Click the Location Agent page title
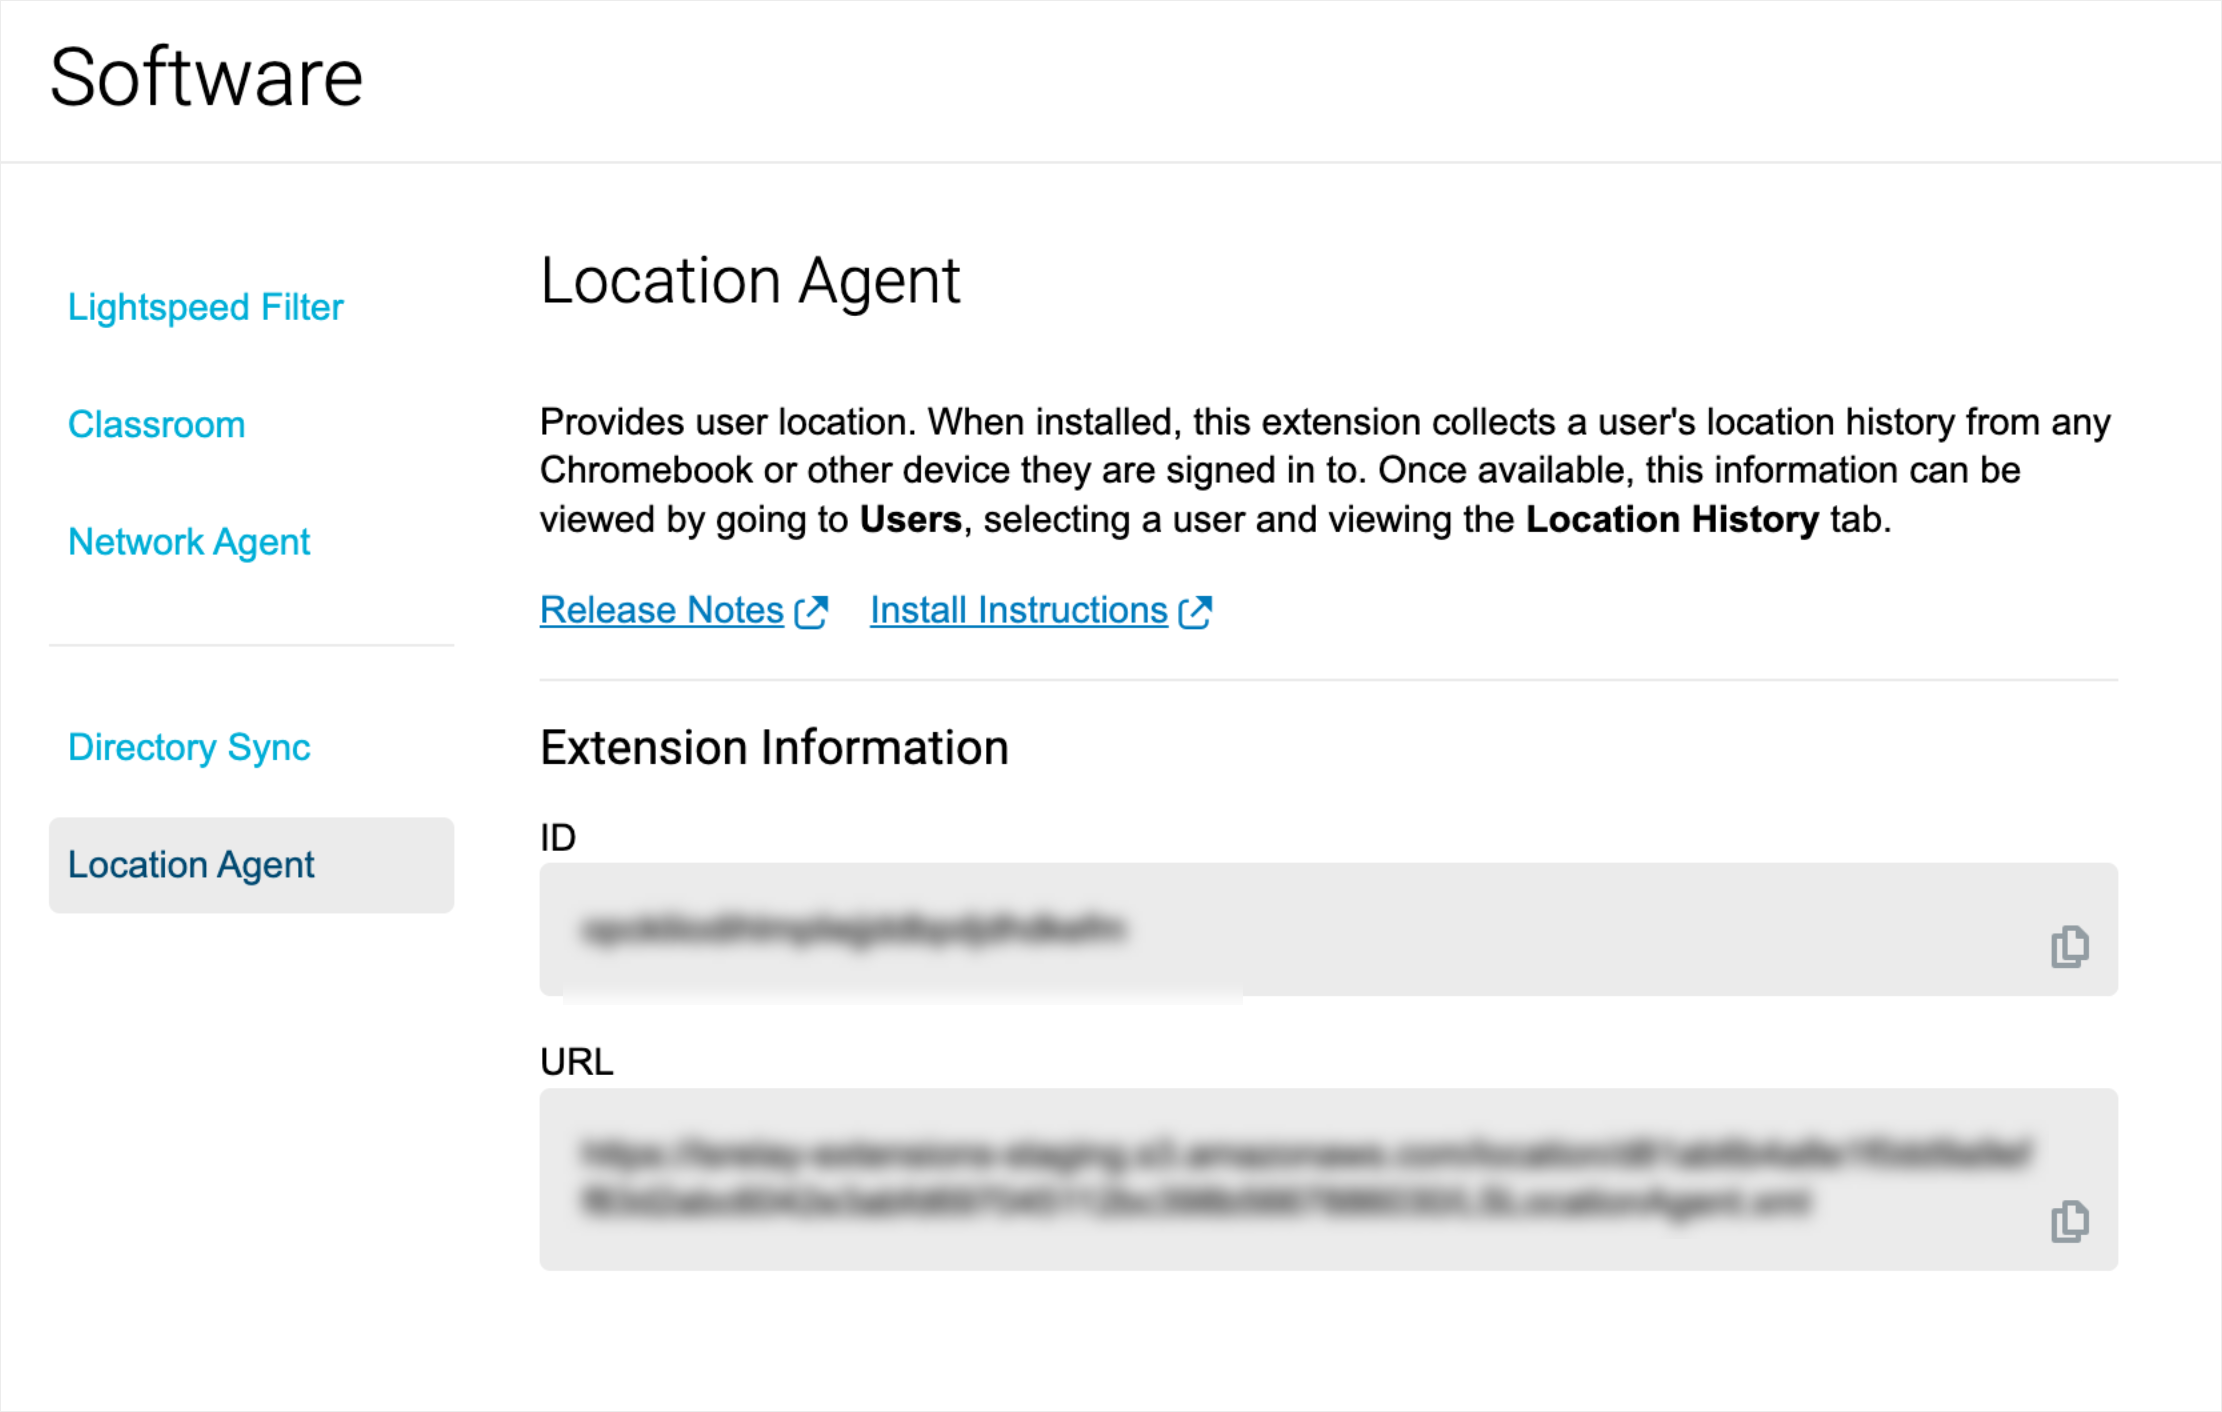Viewport: 2222px width, 1412px height. [x=750, y=281]
